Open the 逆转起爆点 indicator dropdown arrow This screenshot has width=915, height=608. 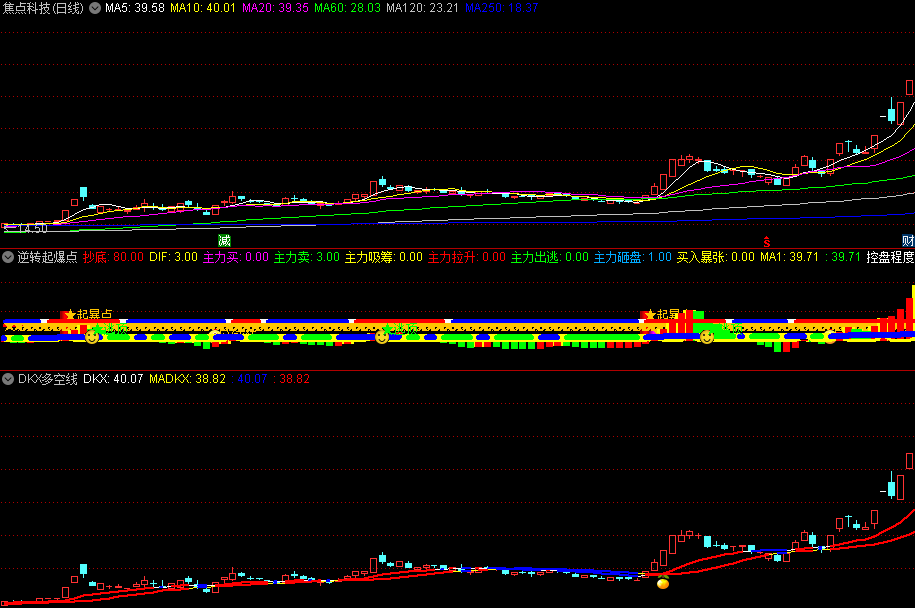pyautogui.click(x=8, y=257)
